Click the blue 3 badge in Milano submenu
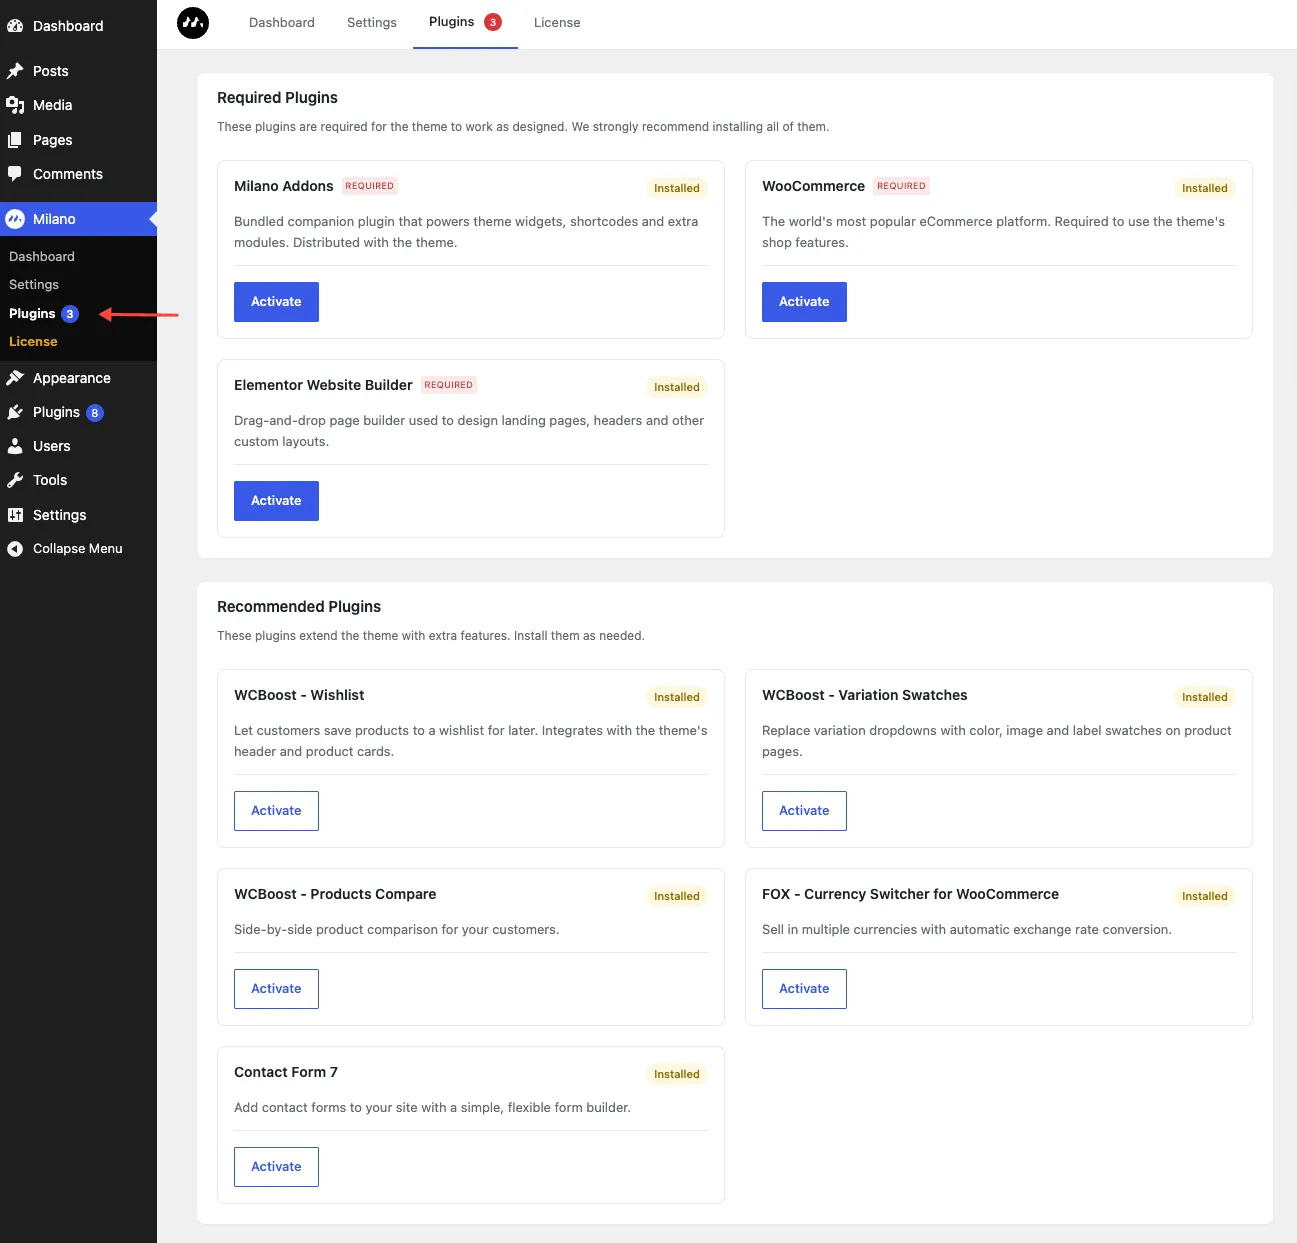 tap(70, 314)
